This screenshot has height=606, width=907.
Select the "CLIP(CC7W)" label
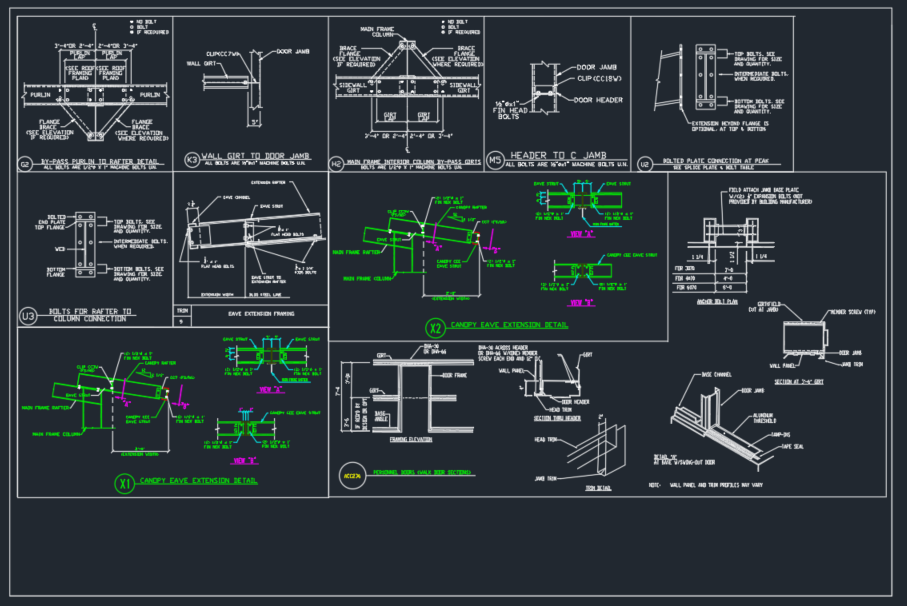[223, 54]
